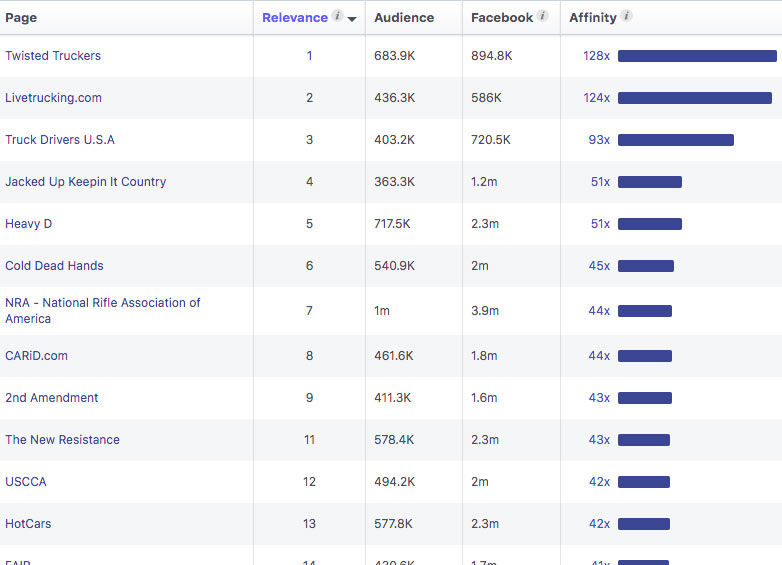782x565 pixels.
Task: Click audience value 577.8K
Action: click(x=393, y=524)
